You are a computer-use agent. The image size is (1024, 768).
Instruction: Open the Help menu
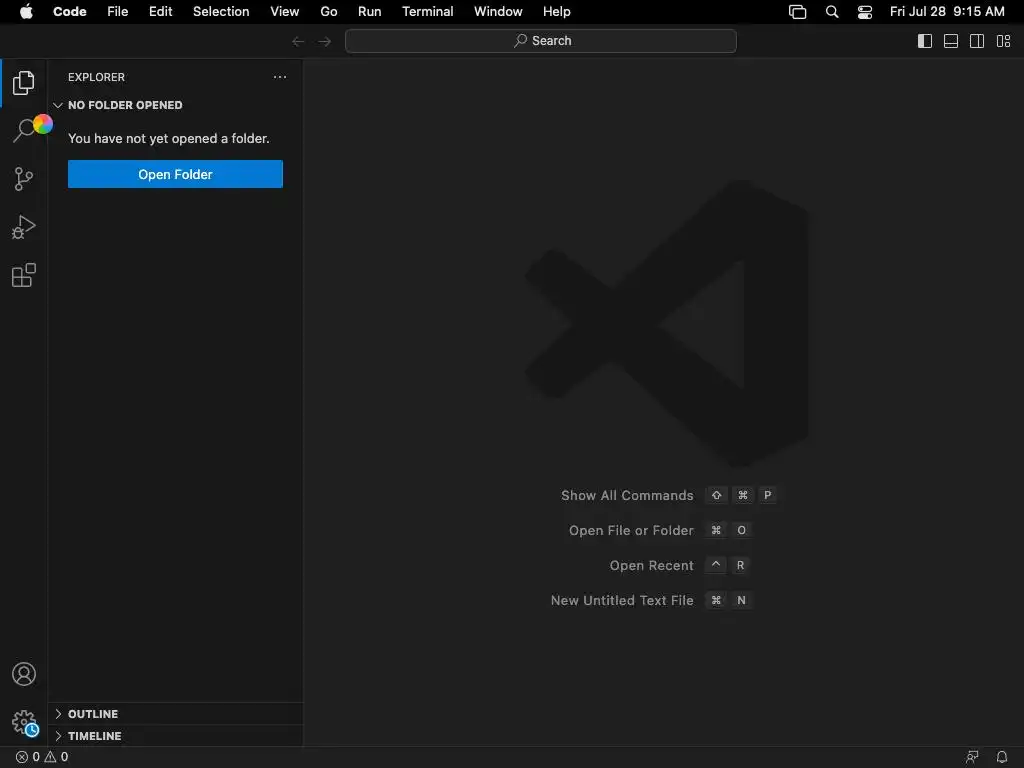coord(556,12)
